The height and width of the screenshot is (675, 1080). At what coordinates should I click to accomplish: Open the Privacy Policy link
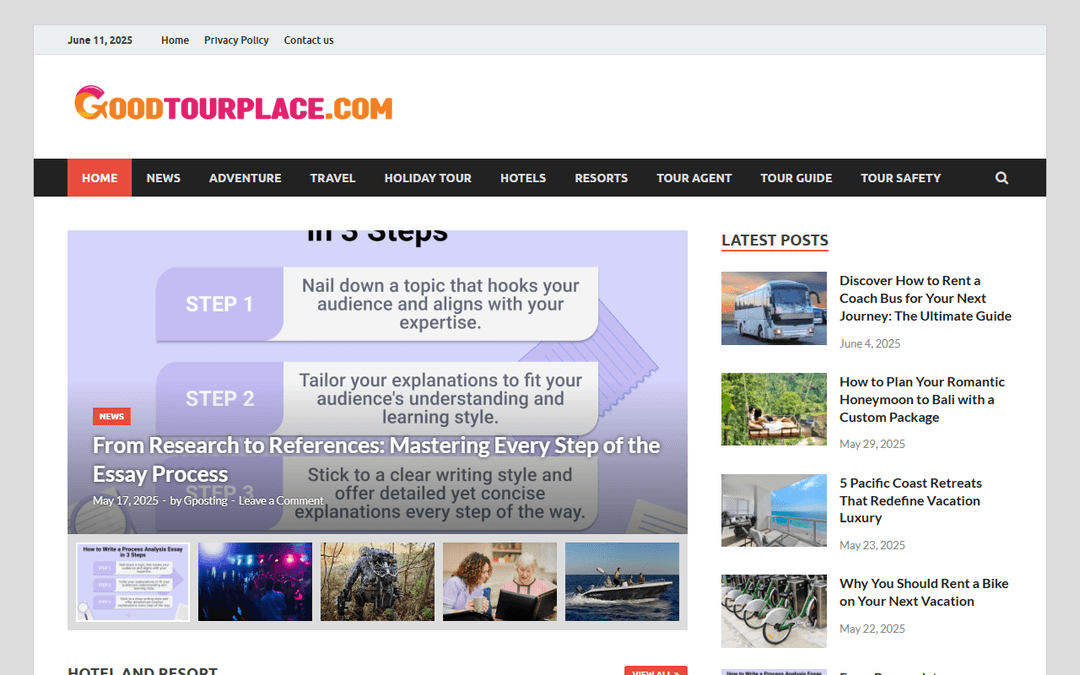(x=236, y=40)
